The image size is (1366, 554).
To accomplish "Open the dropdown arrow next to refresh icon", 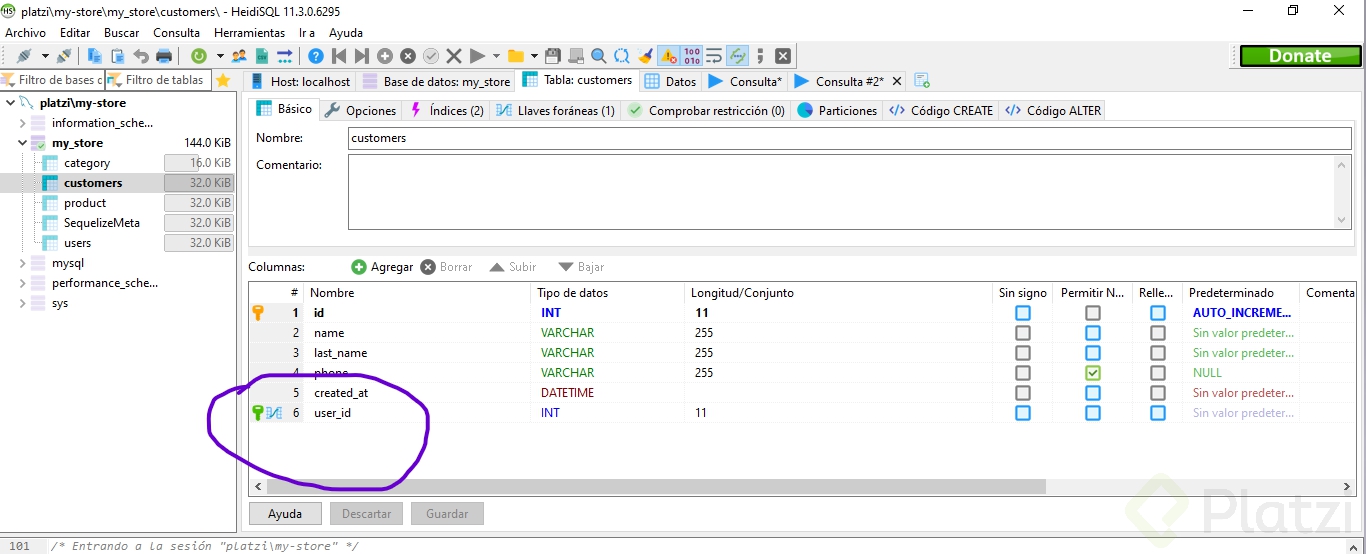I will tap(219, 56).
